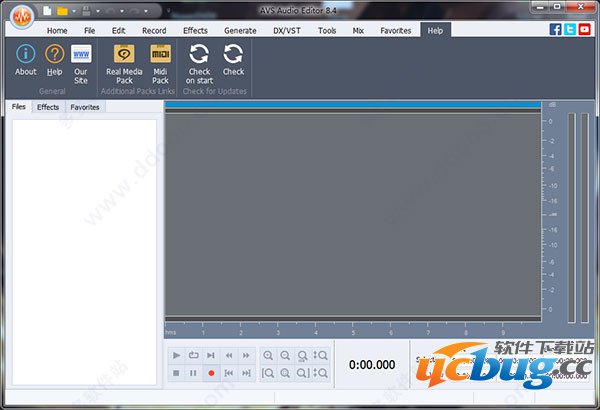
Task: Expand the save options dropdown arrow
Action: tap(98, 11)
